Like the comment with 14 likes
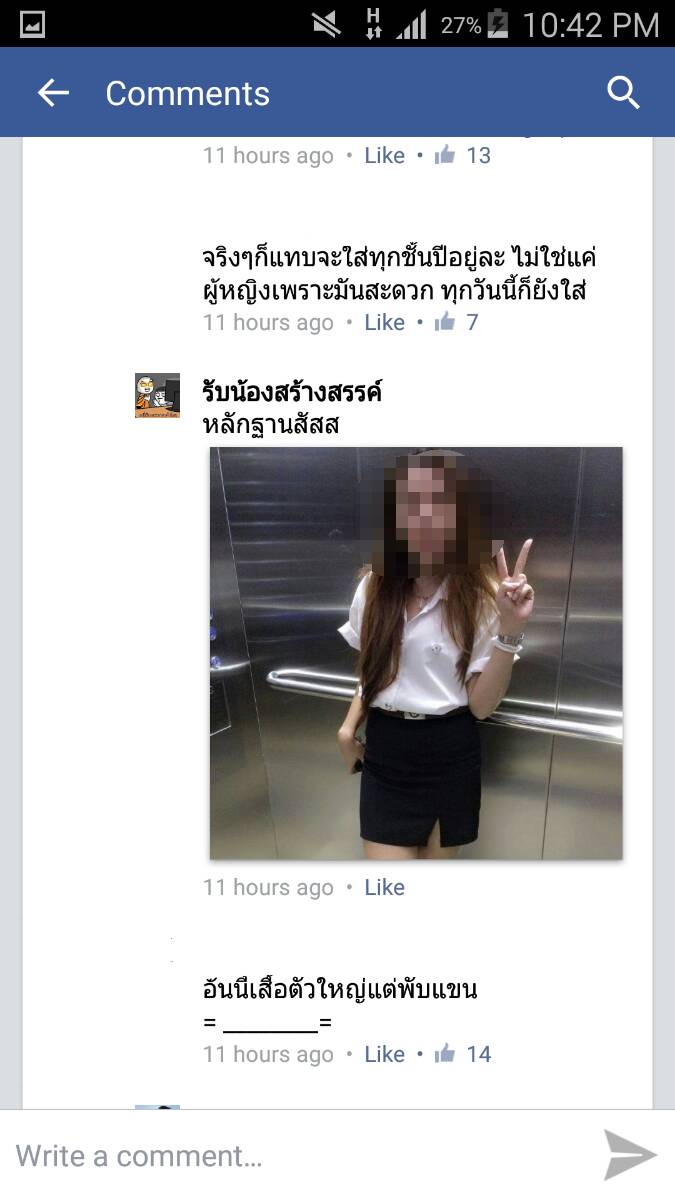Screen dimensions: 675x1200 pos(385,1054)
